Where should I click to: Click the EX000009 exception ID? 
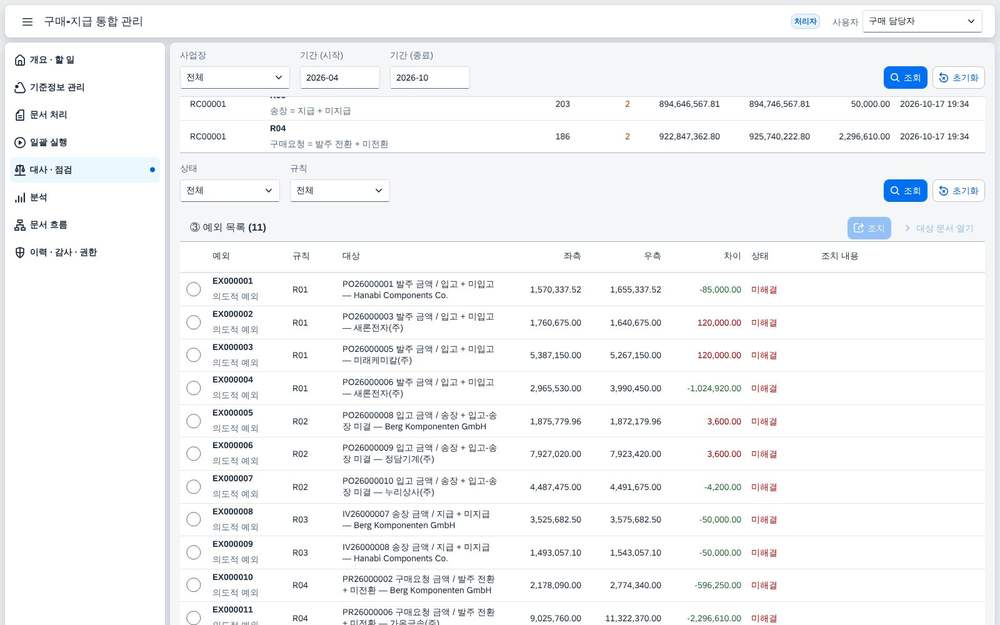point(233,544)
